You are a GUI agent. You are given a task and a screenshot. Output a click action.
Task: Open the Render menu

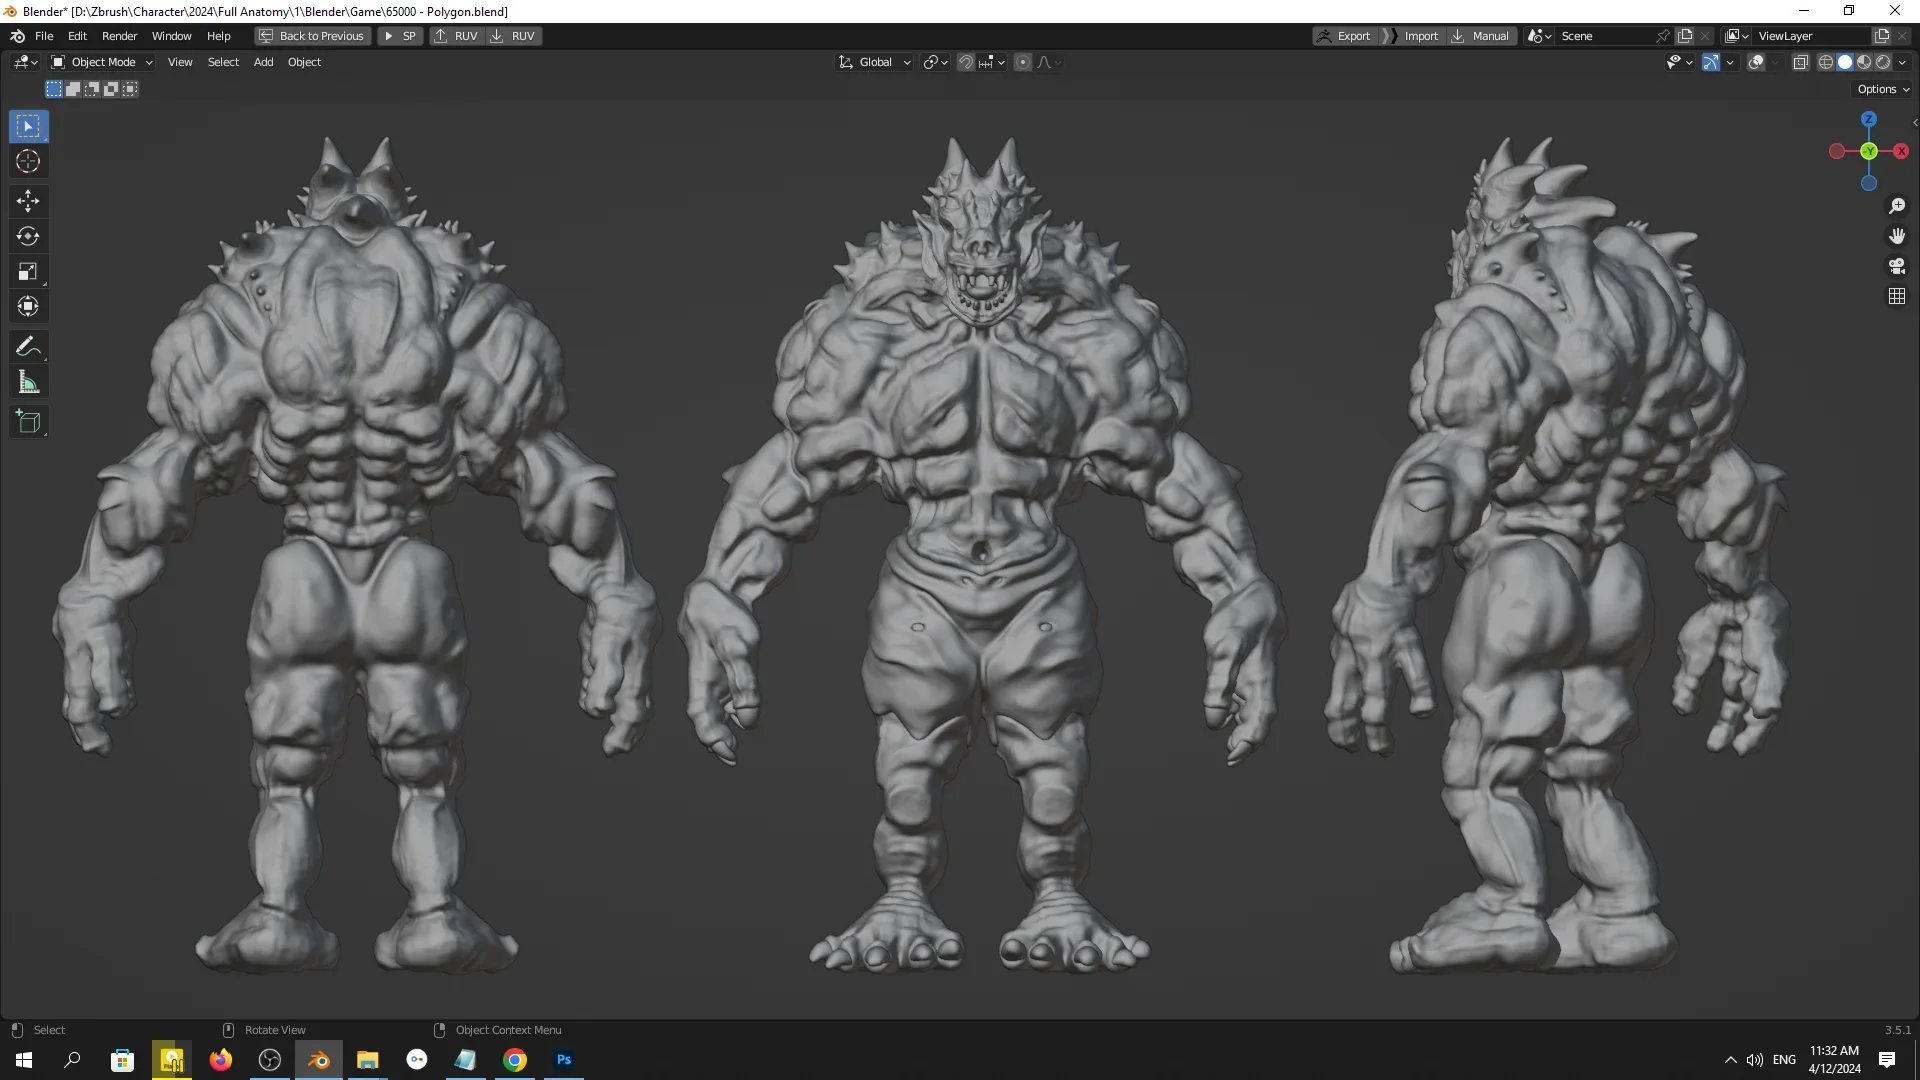(x=119, y=36)
